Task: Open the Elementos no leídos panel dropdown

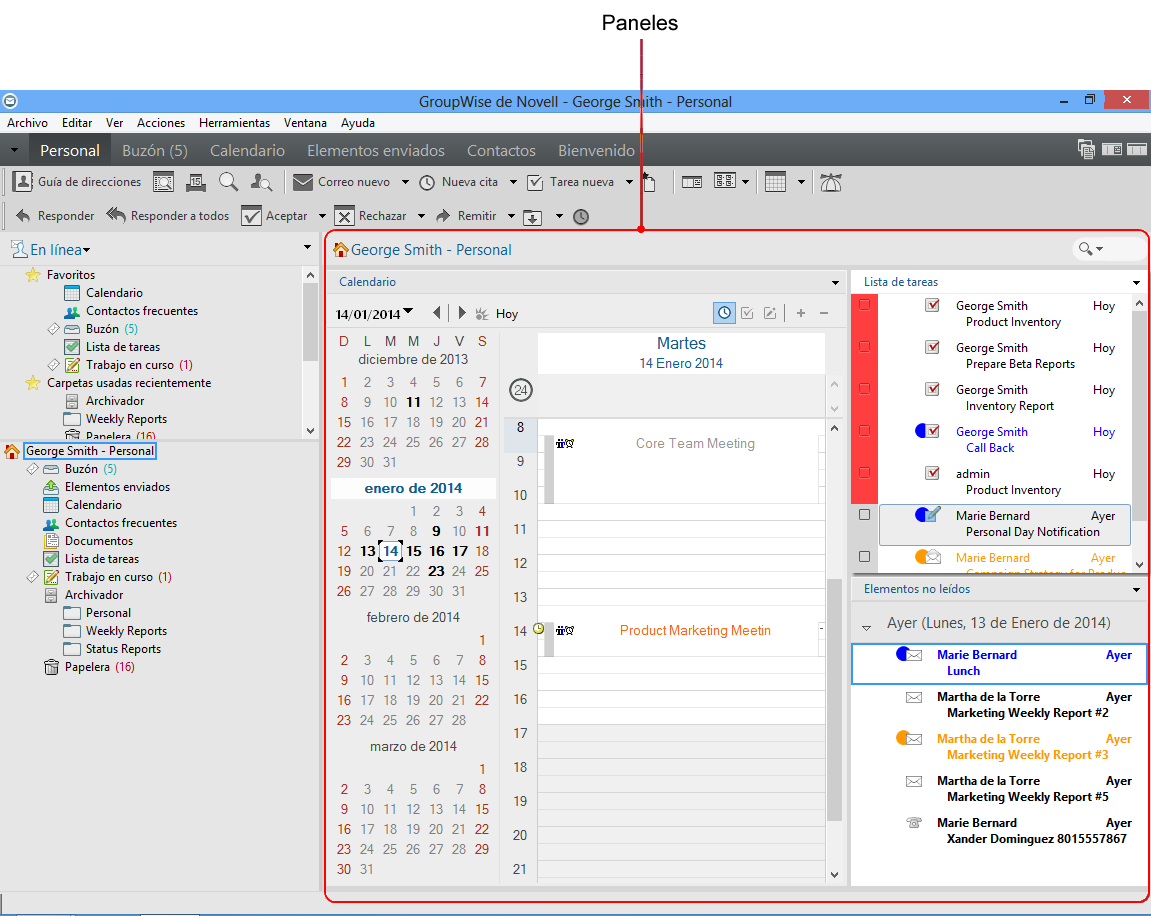Action: point(1136,589)
